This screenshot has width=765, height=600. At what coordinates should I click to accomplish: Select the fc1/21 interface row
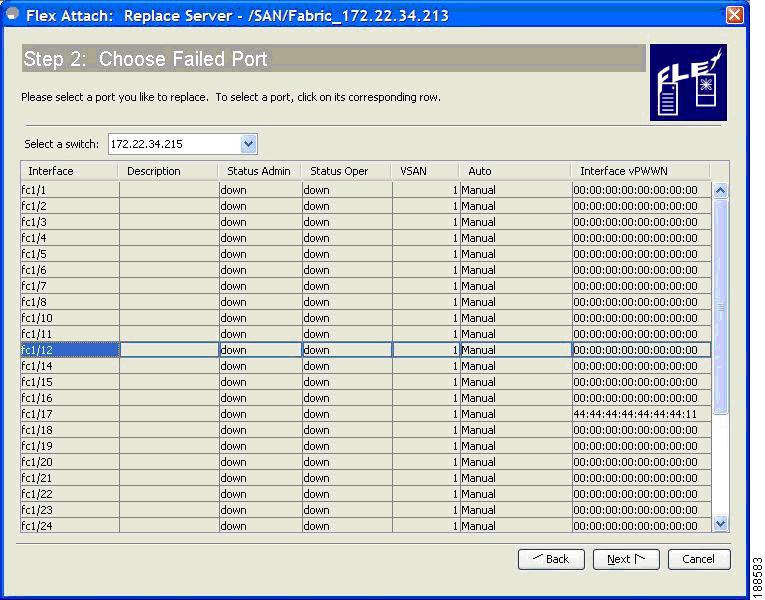click(366, 478)
